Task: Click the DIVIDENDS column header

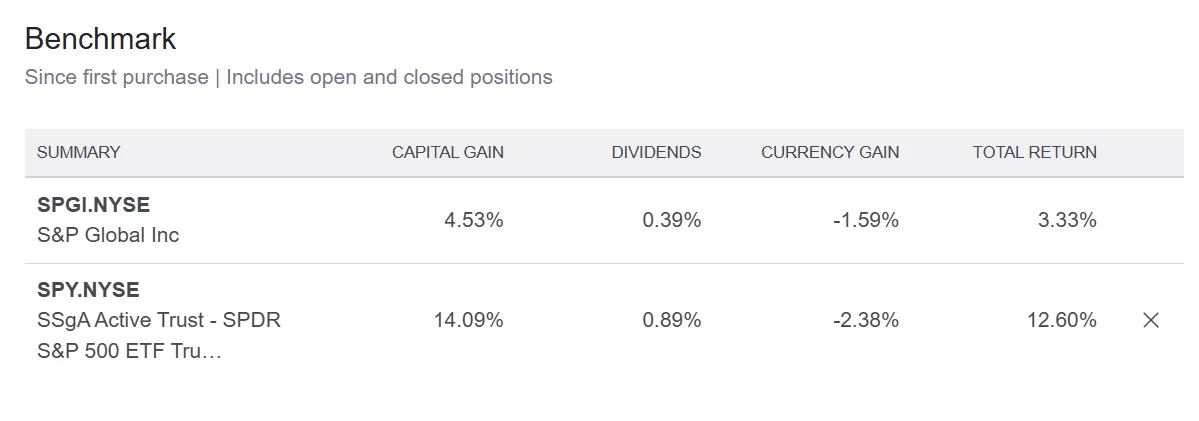Action: 656,152
